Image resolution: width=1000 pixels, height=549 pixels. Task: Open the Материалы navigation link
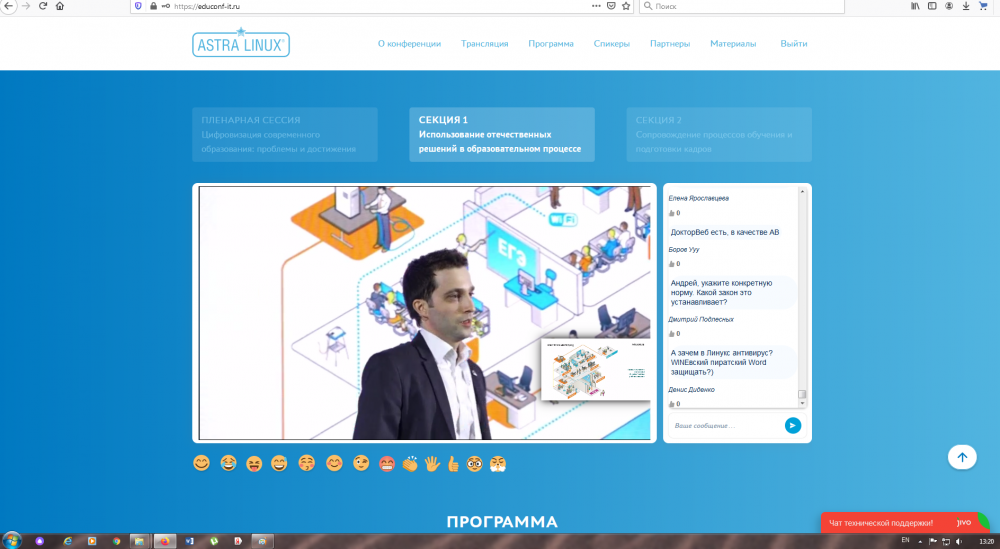tap(733, 44)
